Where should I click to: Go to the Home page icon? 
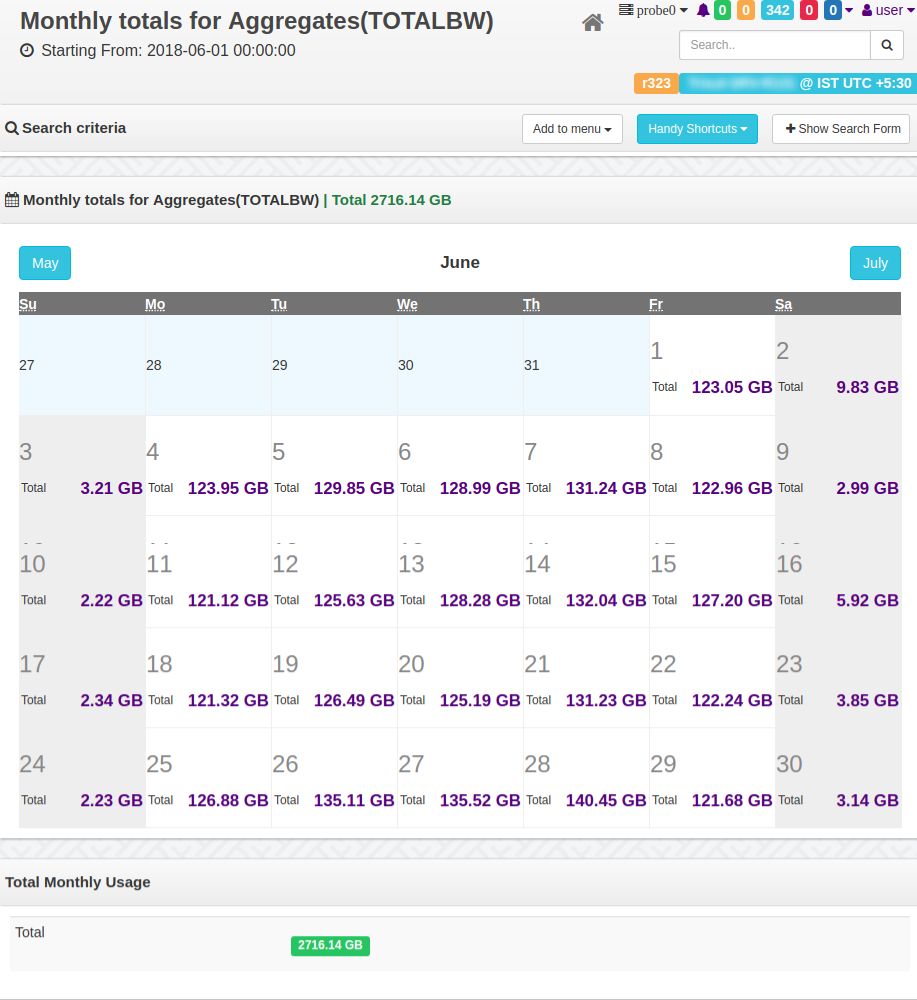tap(592, 23)
